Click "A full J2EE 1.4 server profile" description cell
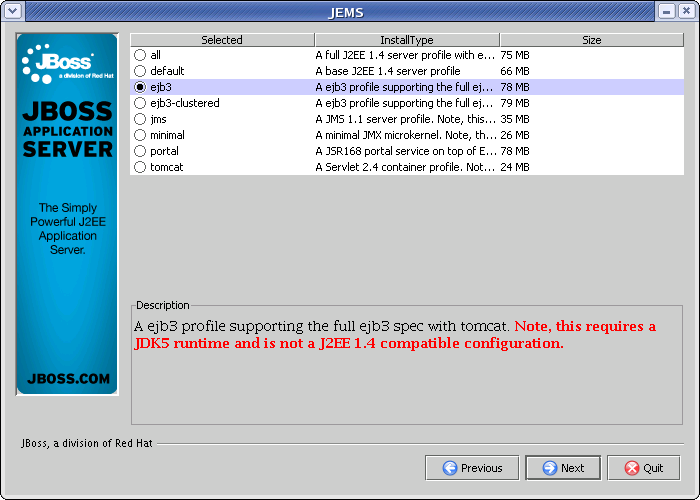This screenshot has height=500, width=700. 405,55
